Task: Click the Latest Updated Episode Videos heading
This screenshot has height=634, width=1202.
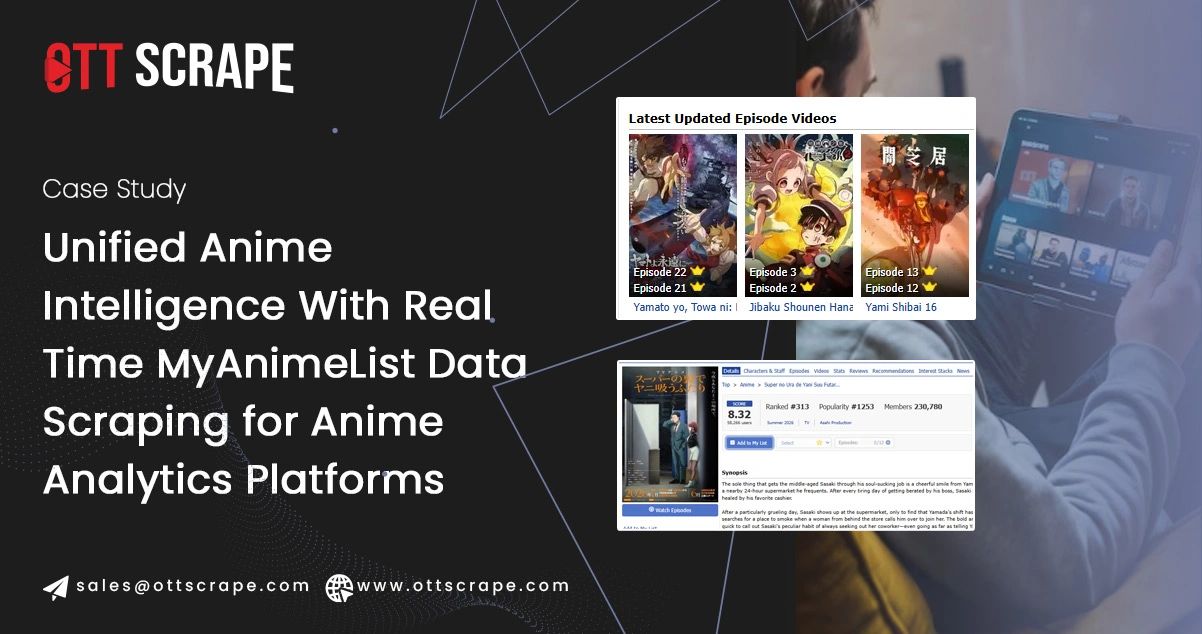Action: click(x=732, y=118)
